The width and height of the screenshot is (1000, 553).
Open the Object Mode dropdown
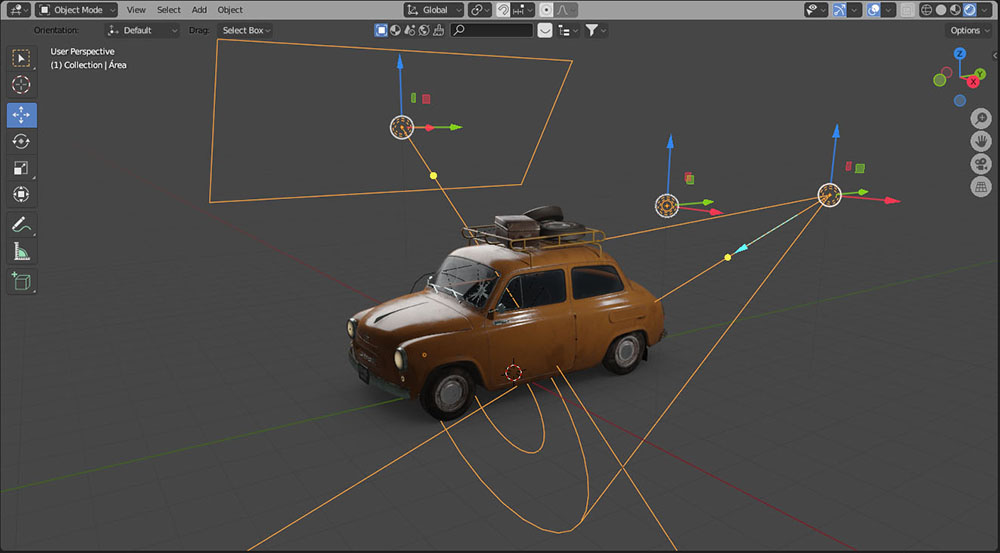[x=77, y=10]
